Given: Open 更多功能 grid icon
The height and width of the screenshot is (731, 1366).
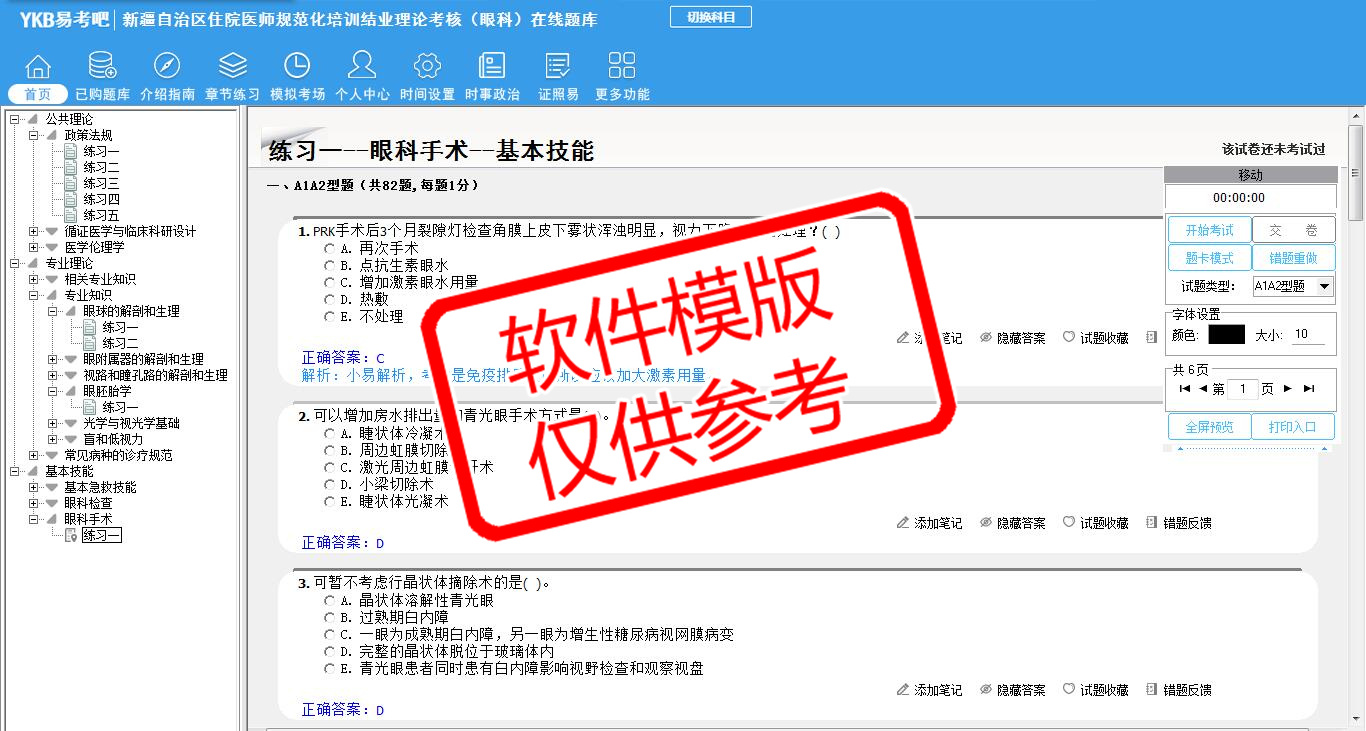Looking at the screenshot, I should click(622, 66).
